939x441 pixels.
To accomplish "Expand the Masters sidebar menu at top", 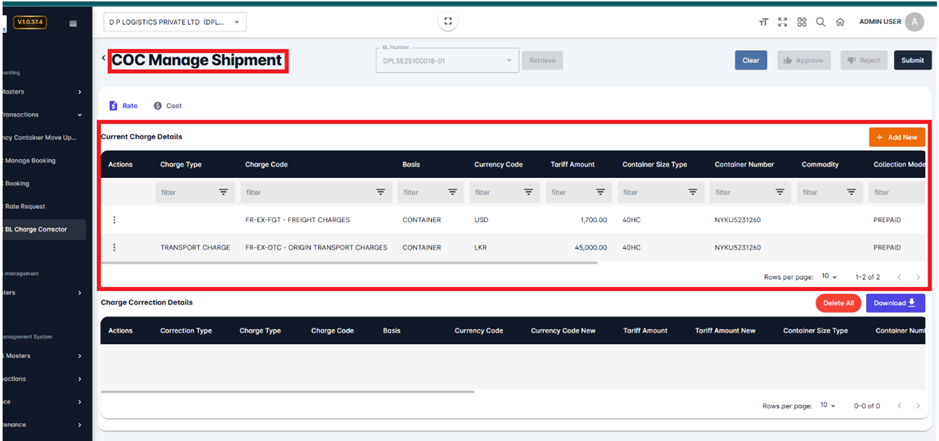I will 45,92.
